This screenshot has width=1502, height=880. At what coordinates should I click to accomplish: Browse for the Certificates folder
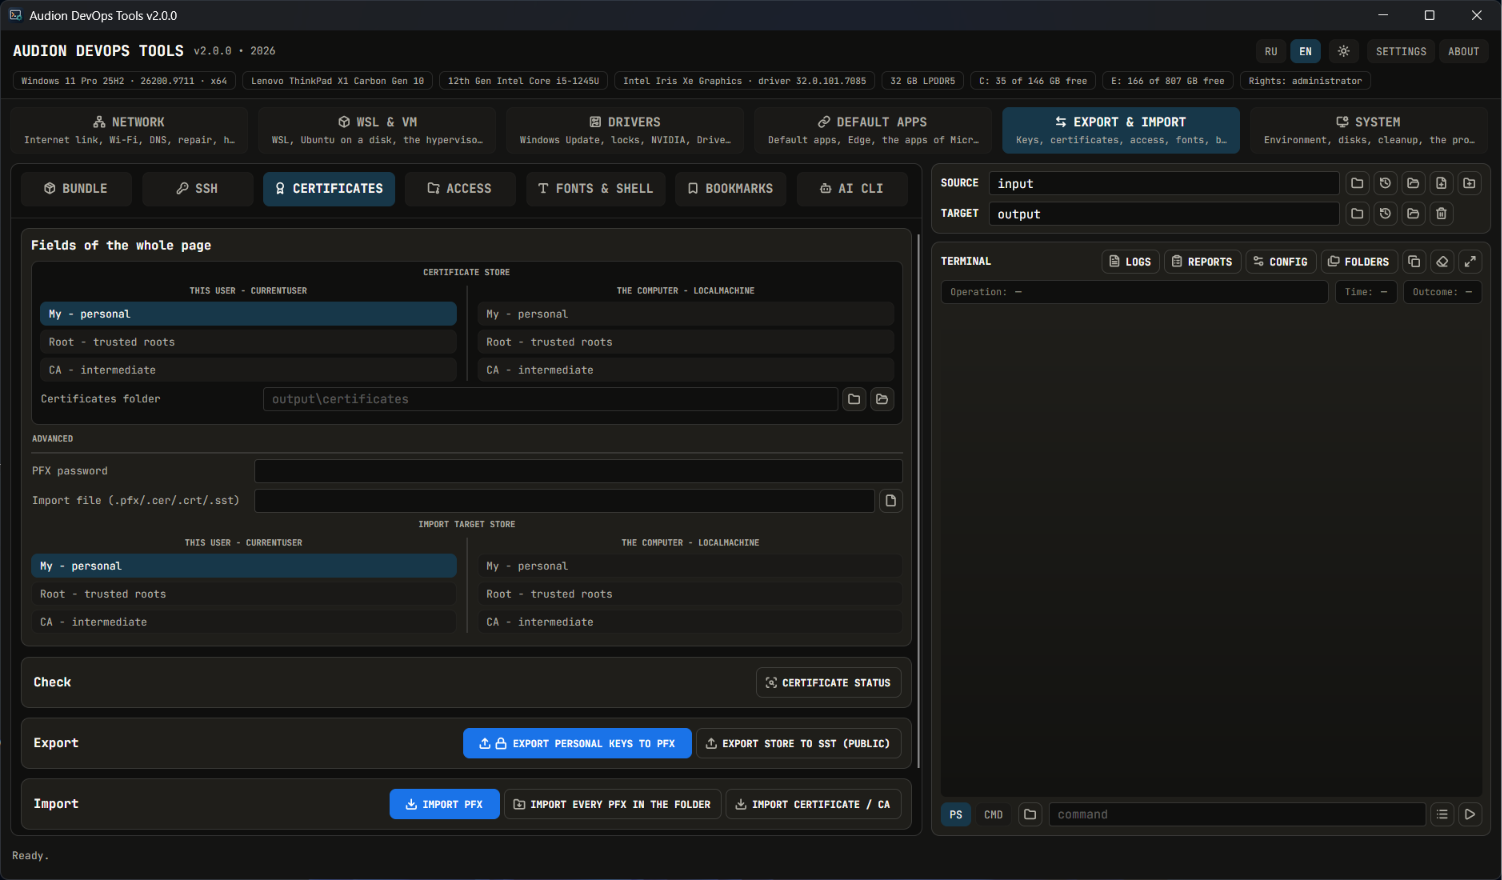(x=854, y=399)
